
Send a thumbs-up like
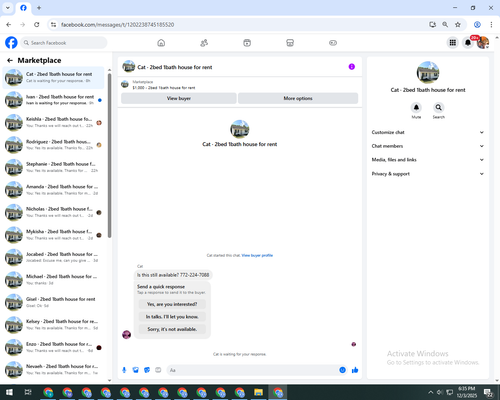355,370
